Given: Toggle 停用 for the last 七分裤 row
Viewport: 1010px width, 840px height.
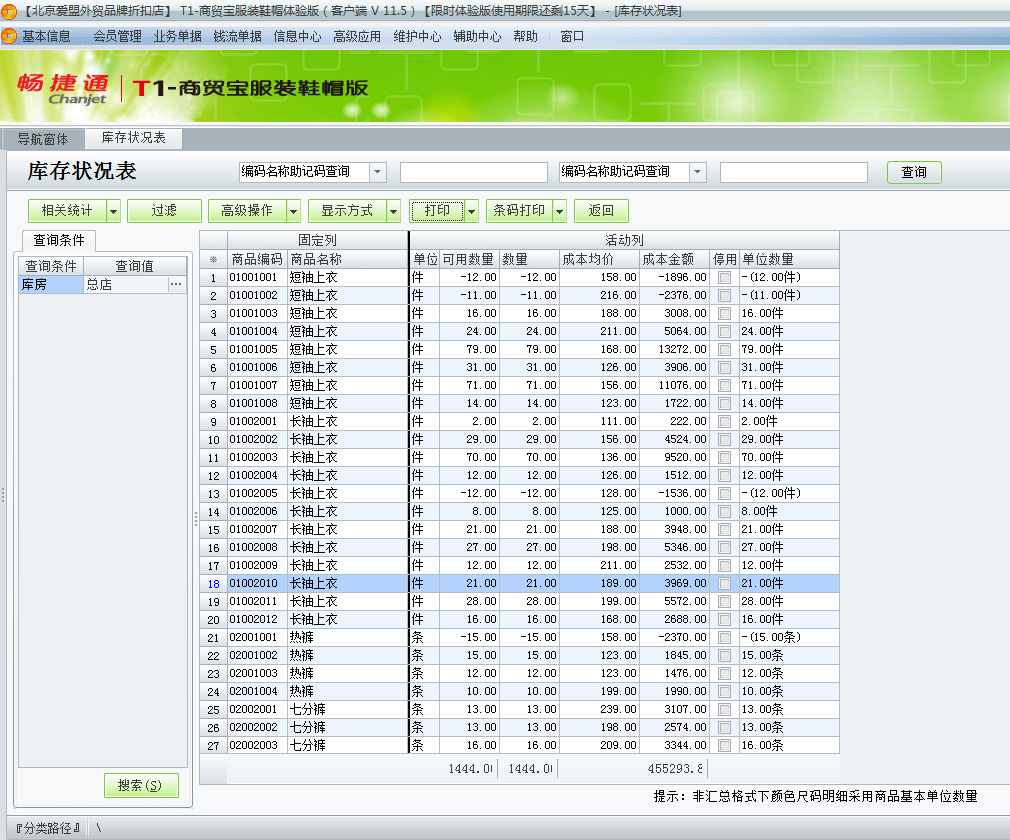Looking at the screenshot, I should coord(723,743).
